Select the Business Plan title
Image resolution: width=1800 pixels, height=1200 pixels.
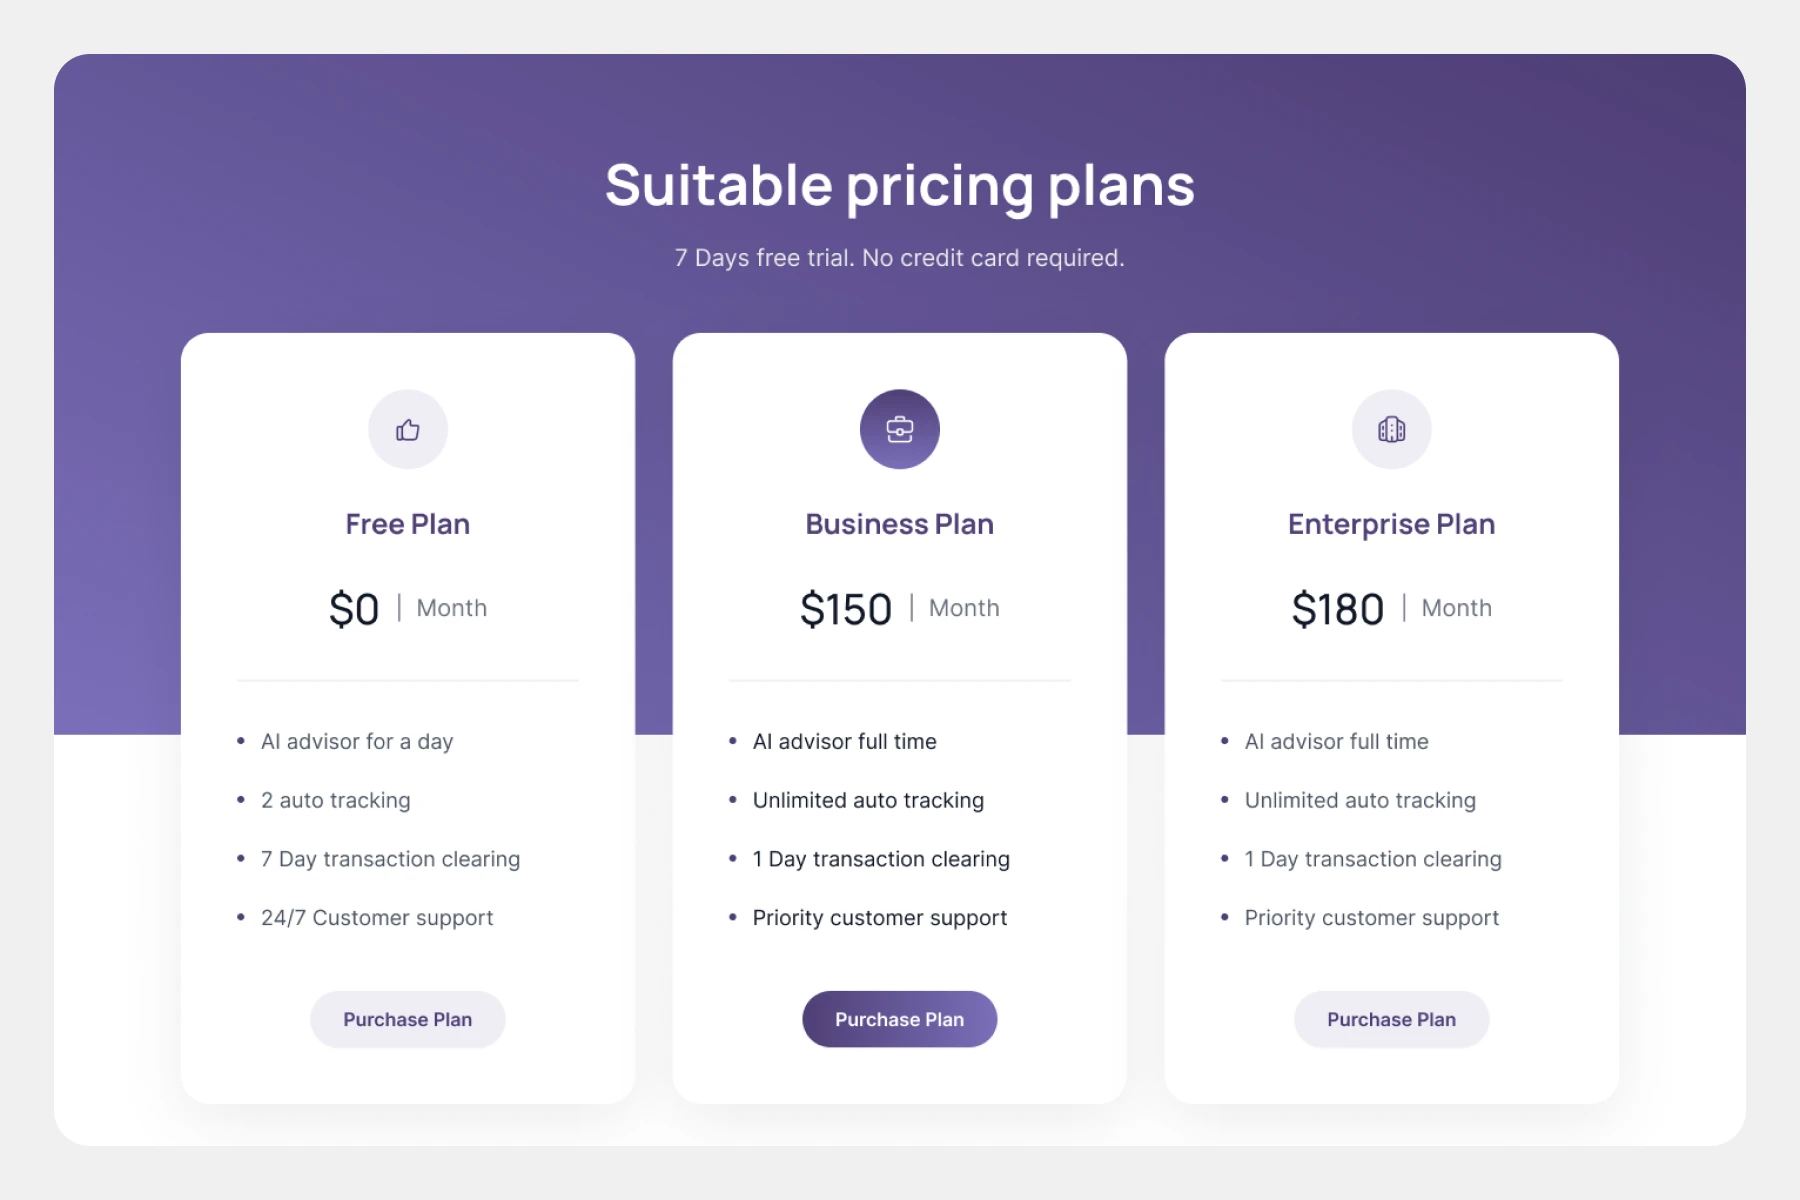click(900, 524)
